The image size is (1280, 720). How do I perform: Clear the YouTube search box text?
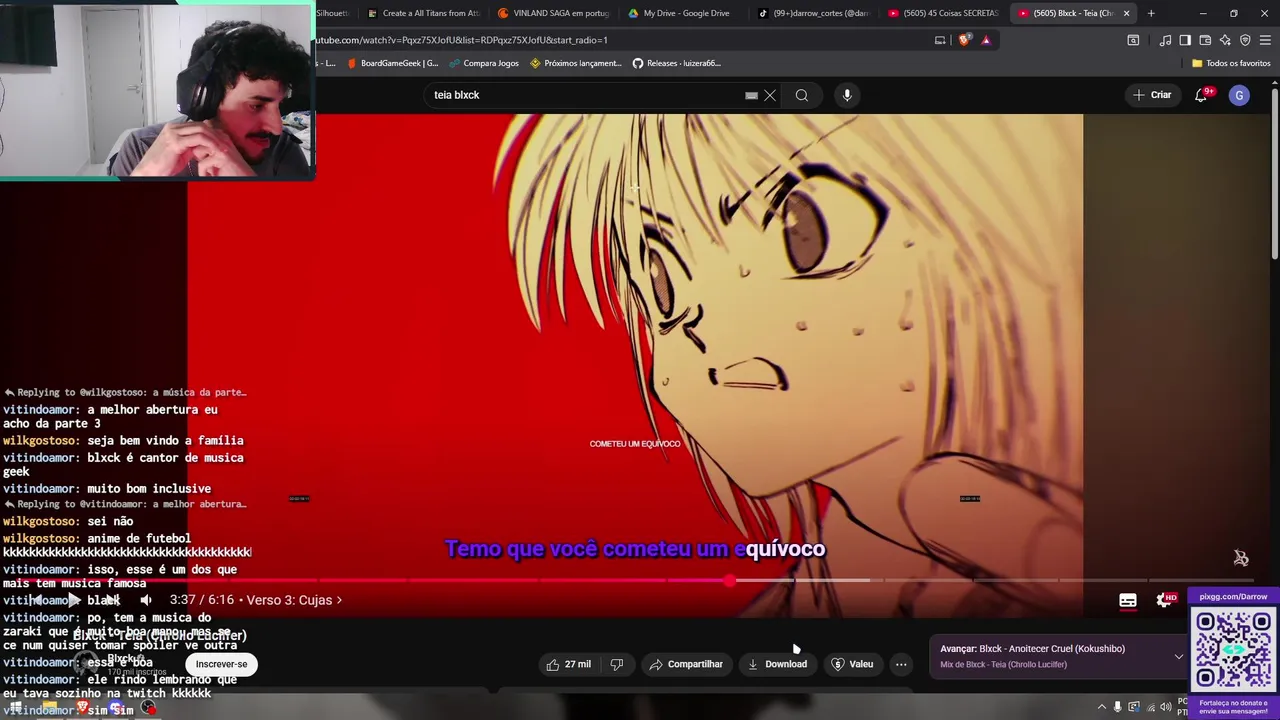pos(770,95)
